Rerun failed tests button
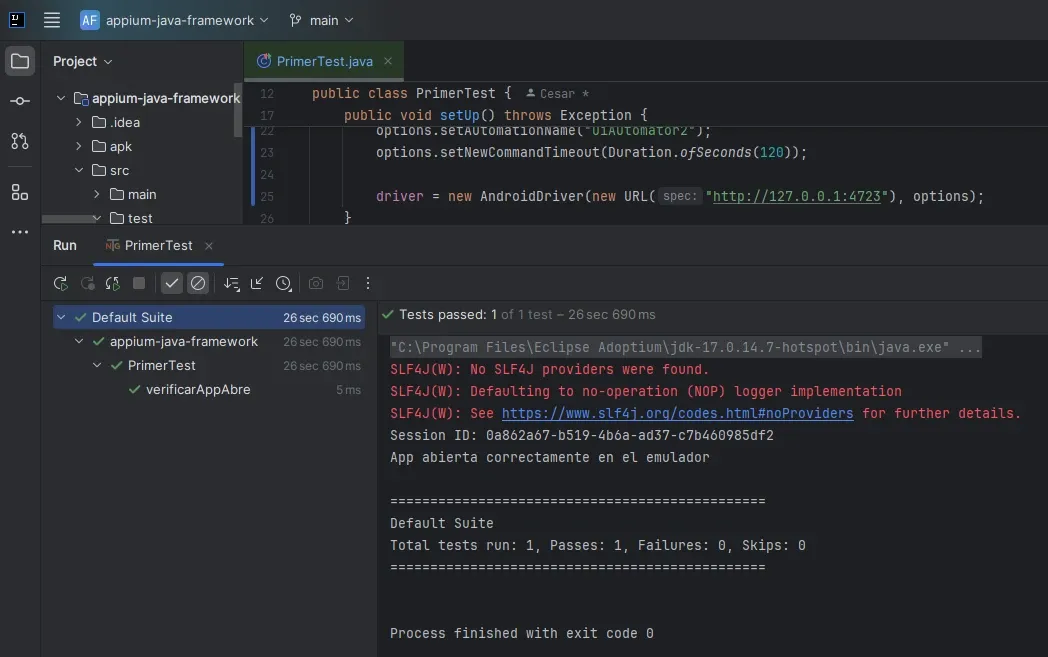1048x657 pixels. [87, 283]
